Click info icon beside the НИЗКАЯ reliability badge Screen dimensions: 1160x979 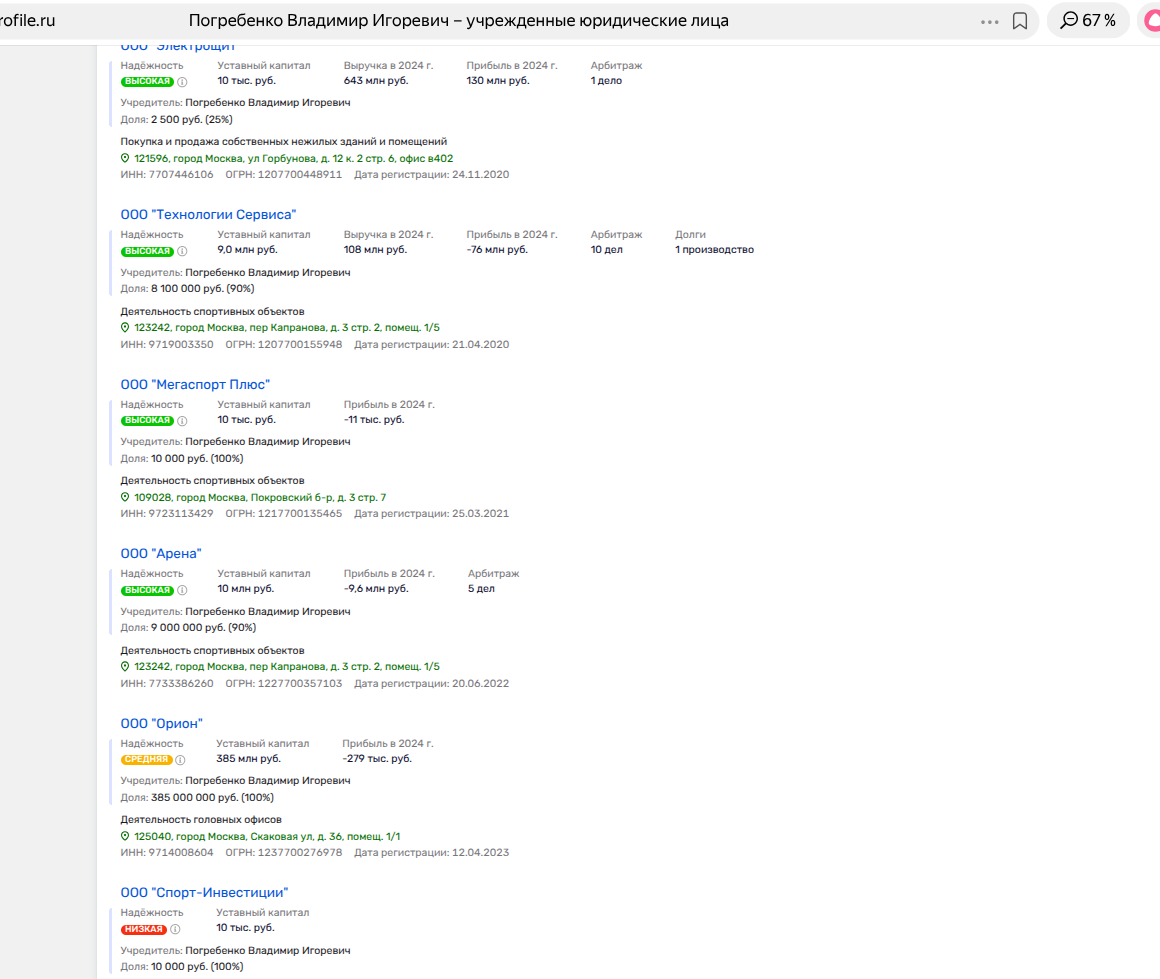(175, 929)
